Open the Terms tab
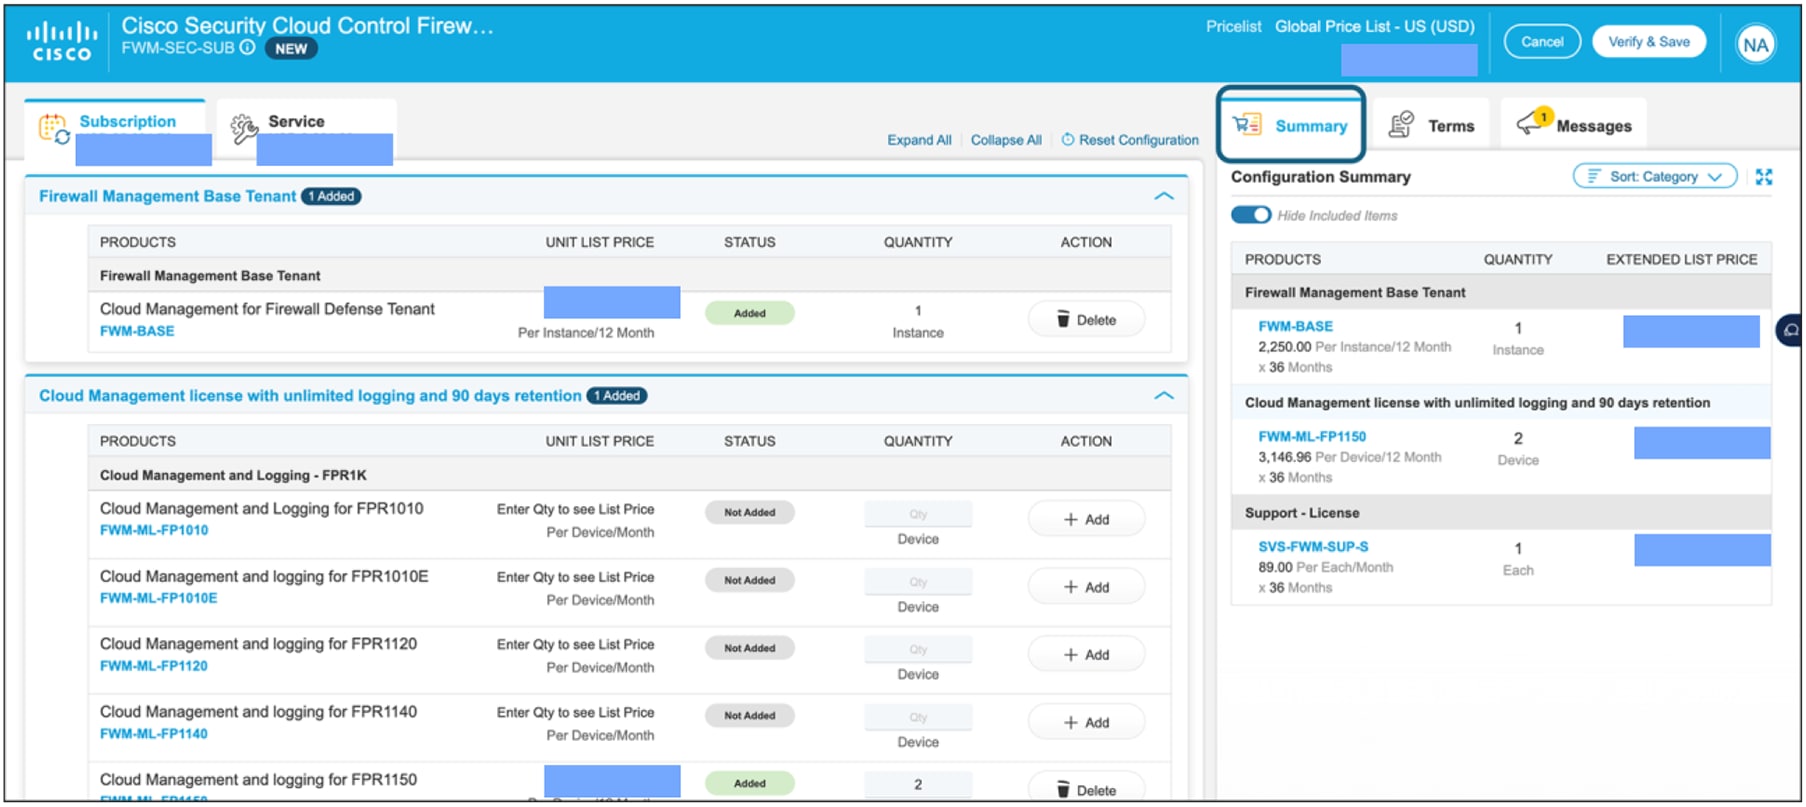Screen dimensions: 1806x807 pos(1431,126)
